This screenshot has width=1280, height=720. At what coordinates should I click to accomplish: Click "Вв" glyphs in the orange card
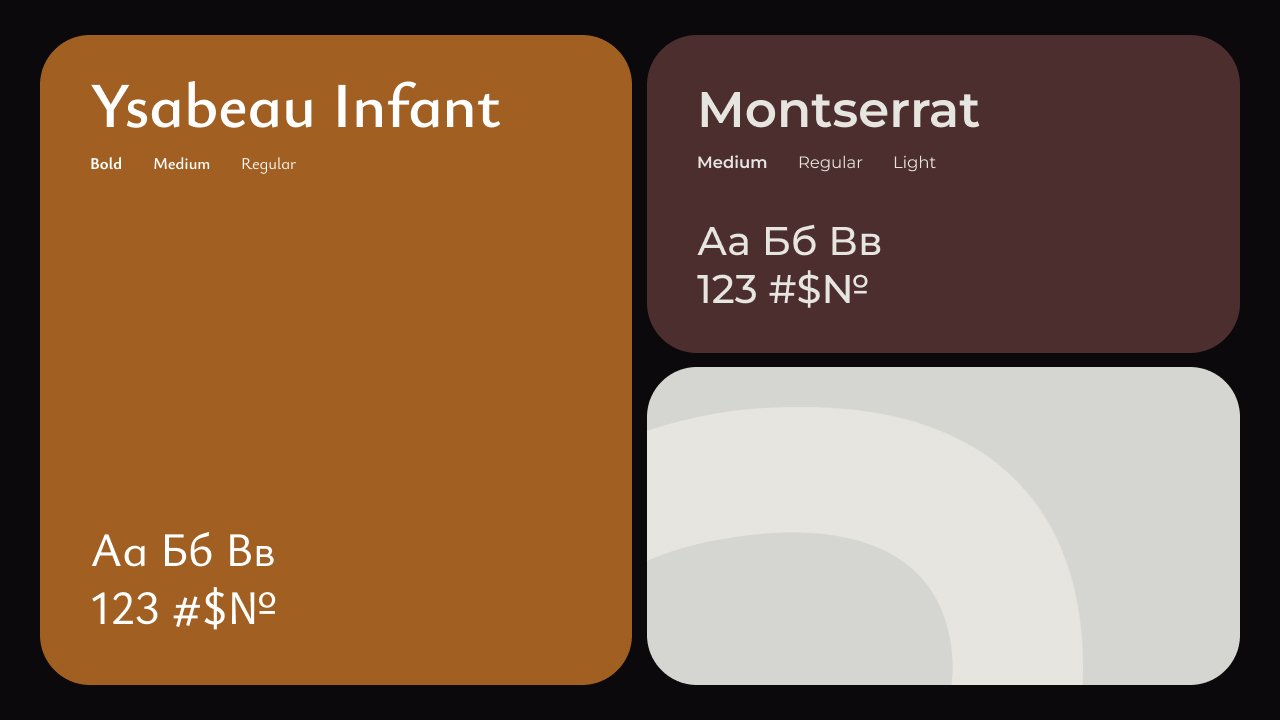(x=251, y=552)
